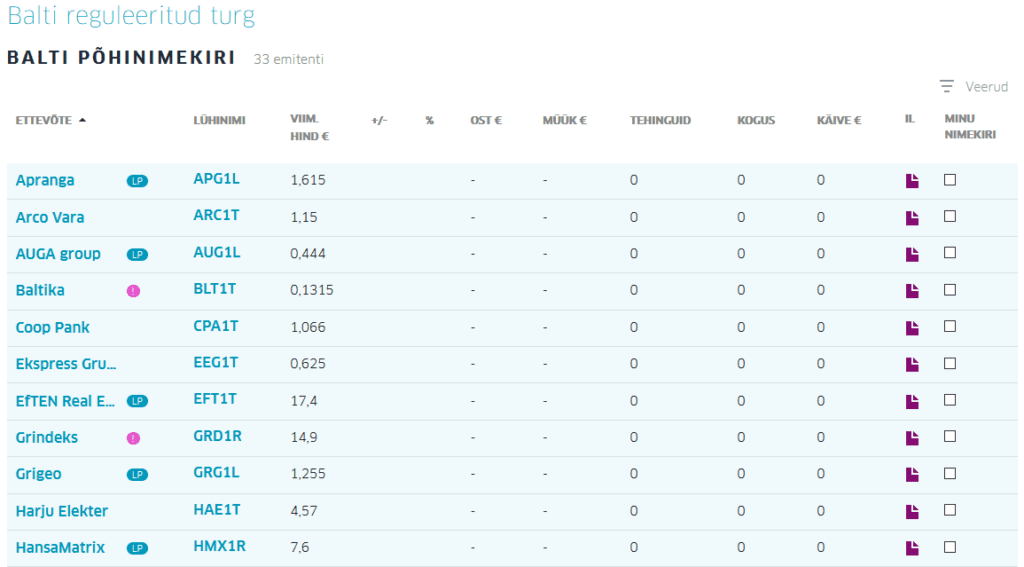
Task: Open the Apranga document icon
Action: 912,181
